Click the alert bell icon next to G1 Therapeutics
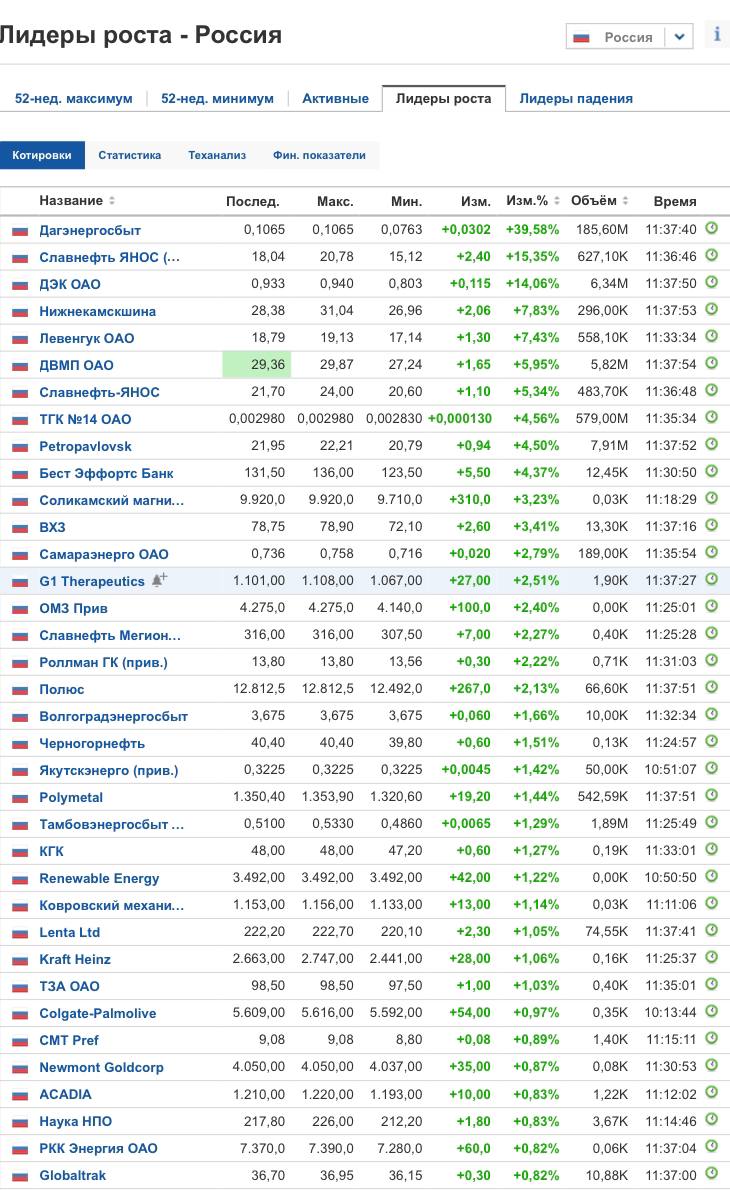 pos(159,580)
